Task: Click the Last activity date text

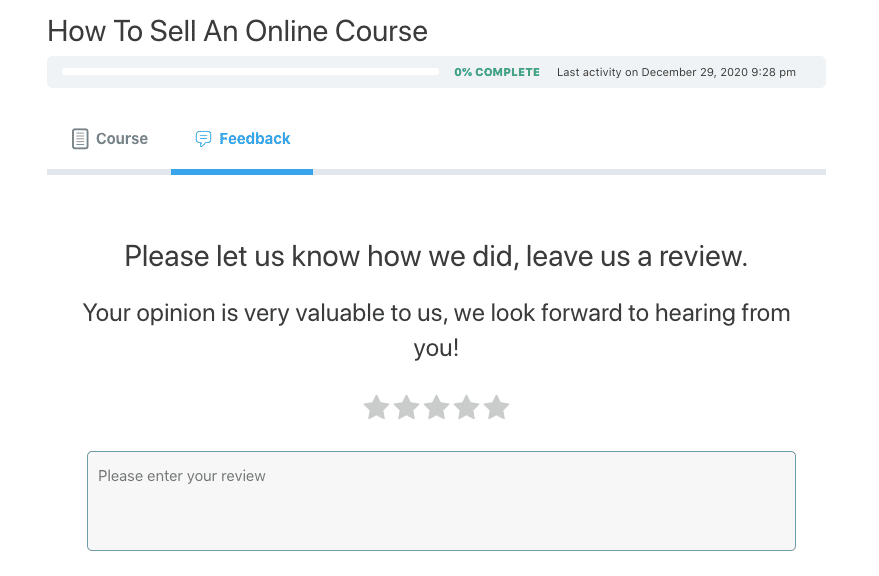Action: (x=676, y=72)
